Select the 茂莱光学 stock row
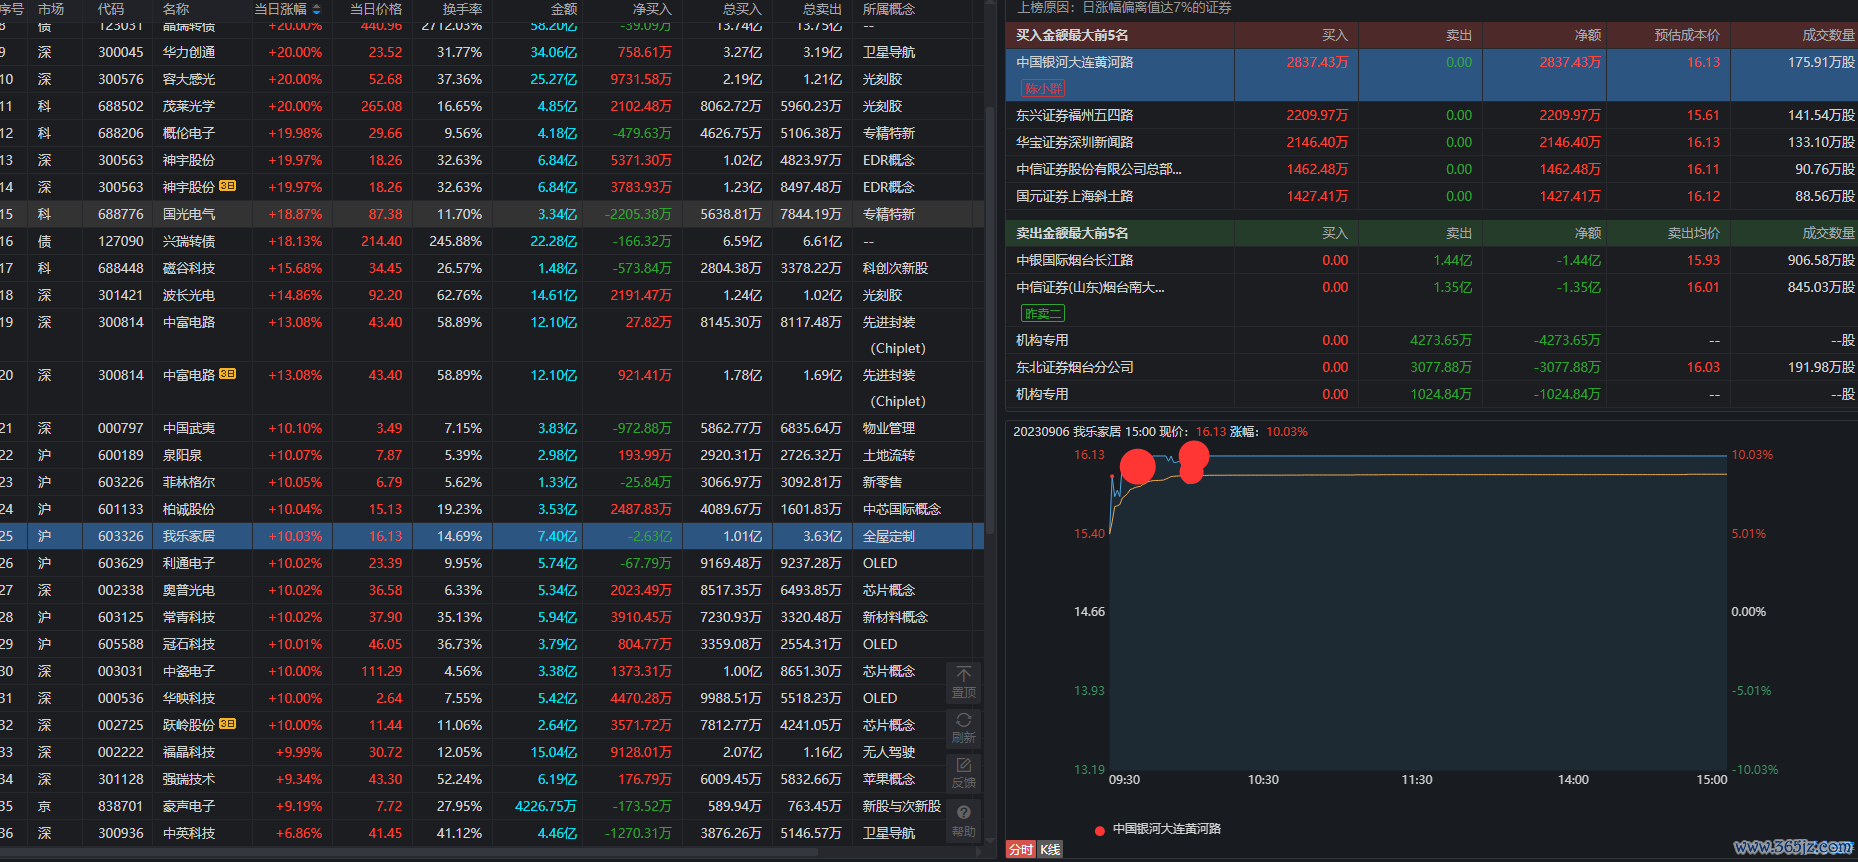This screenshot has width=1858, height=862. [x=492, y=106]
